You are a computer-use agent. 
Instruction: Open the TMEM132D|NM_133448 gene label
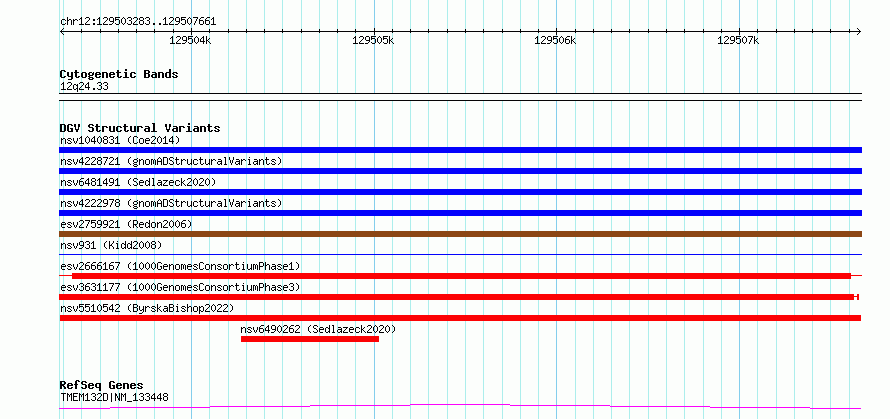(114, 397)
